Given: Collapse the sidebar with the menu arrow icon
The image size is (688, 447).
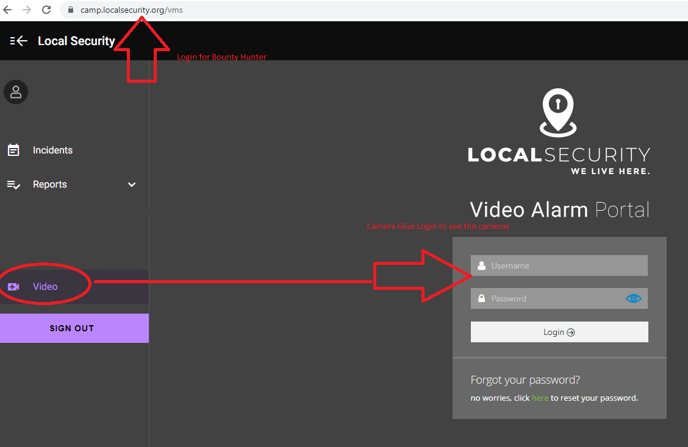Looking at the screenshot, I should click(18, 41).
